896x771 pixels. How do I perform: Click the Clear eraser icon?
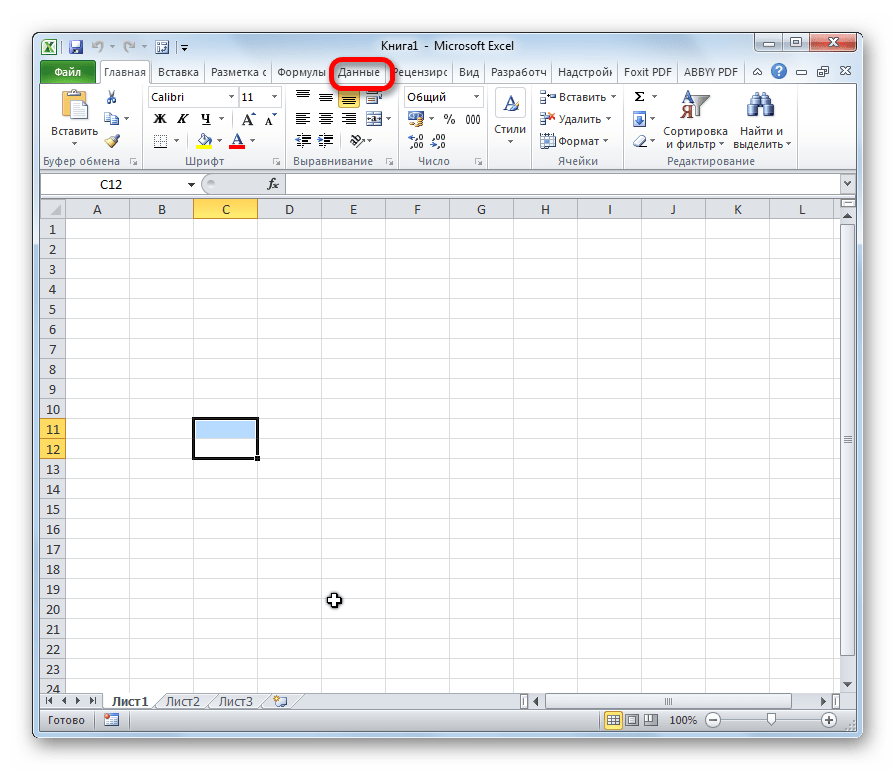click(x=640, y=141)
